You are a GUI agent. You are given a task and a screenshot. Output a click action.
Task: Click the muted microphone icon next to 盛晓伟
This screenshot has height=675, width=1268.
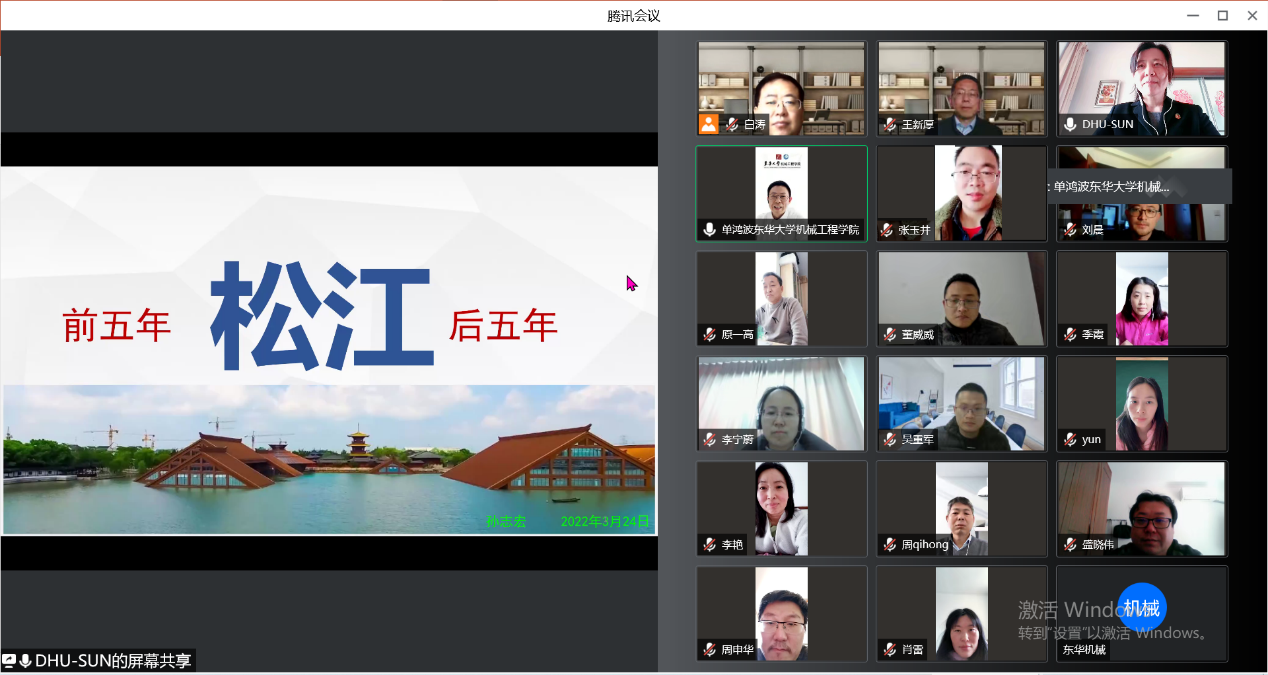point(1069,545)
